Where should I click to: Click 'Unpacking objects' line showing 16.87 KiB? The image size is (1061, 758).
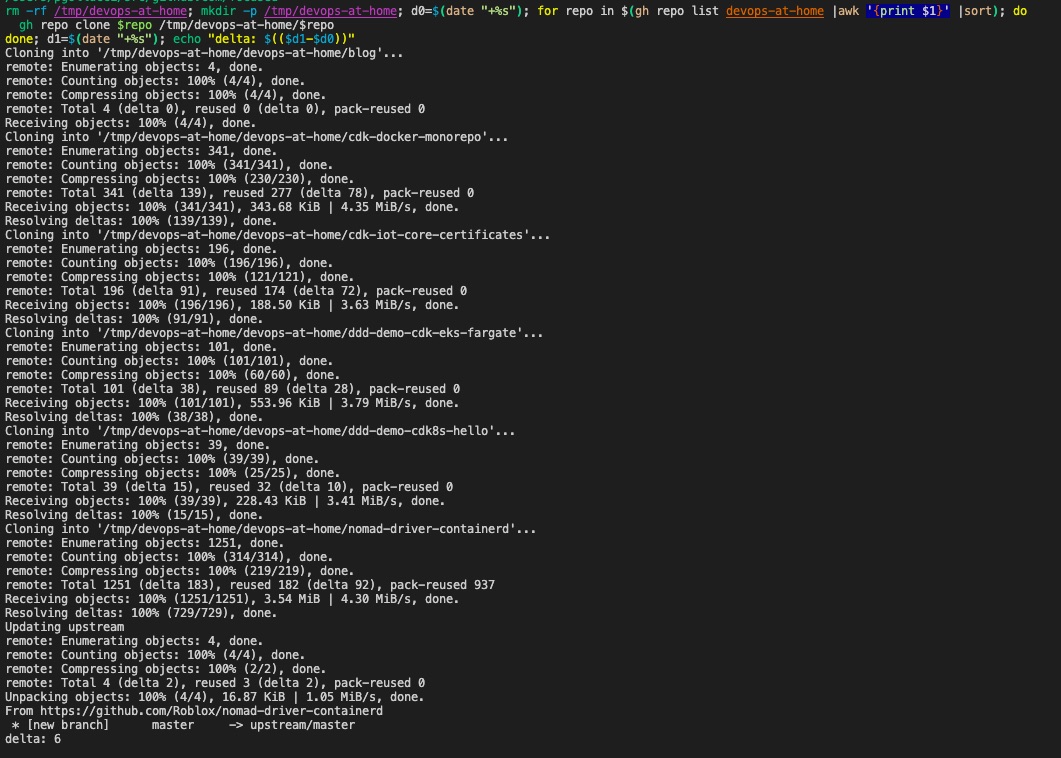[x=215, y=696]
